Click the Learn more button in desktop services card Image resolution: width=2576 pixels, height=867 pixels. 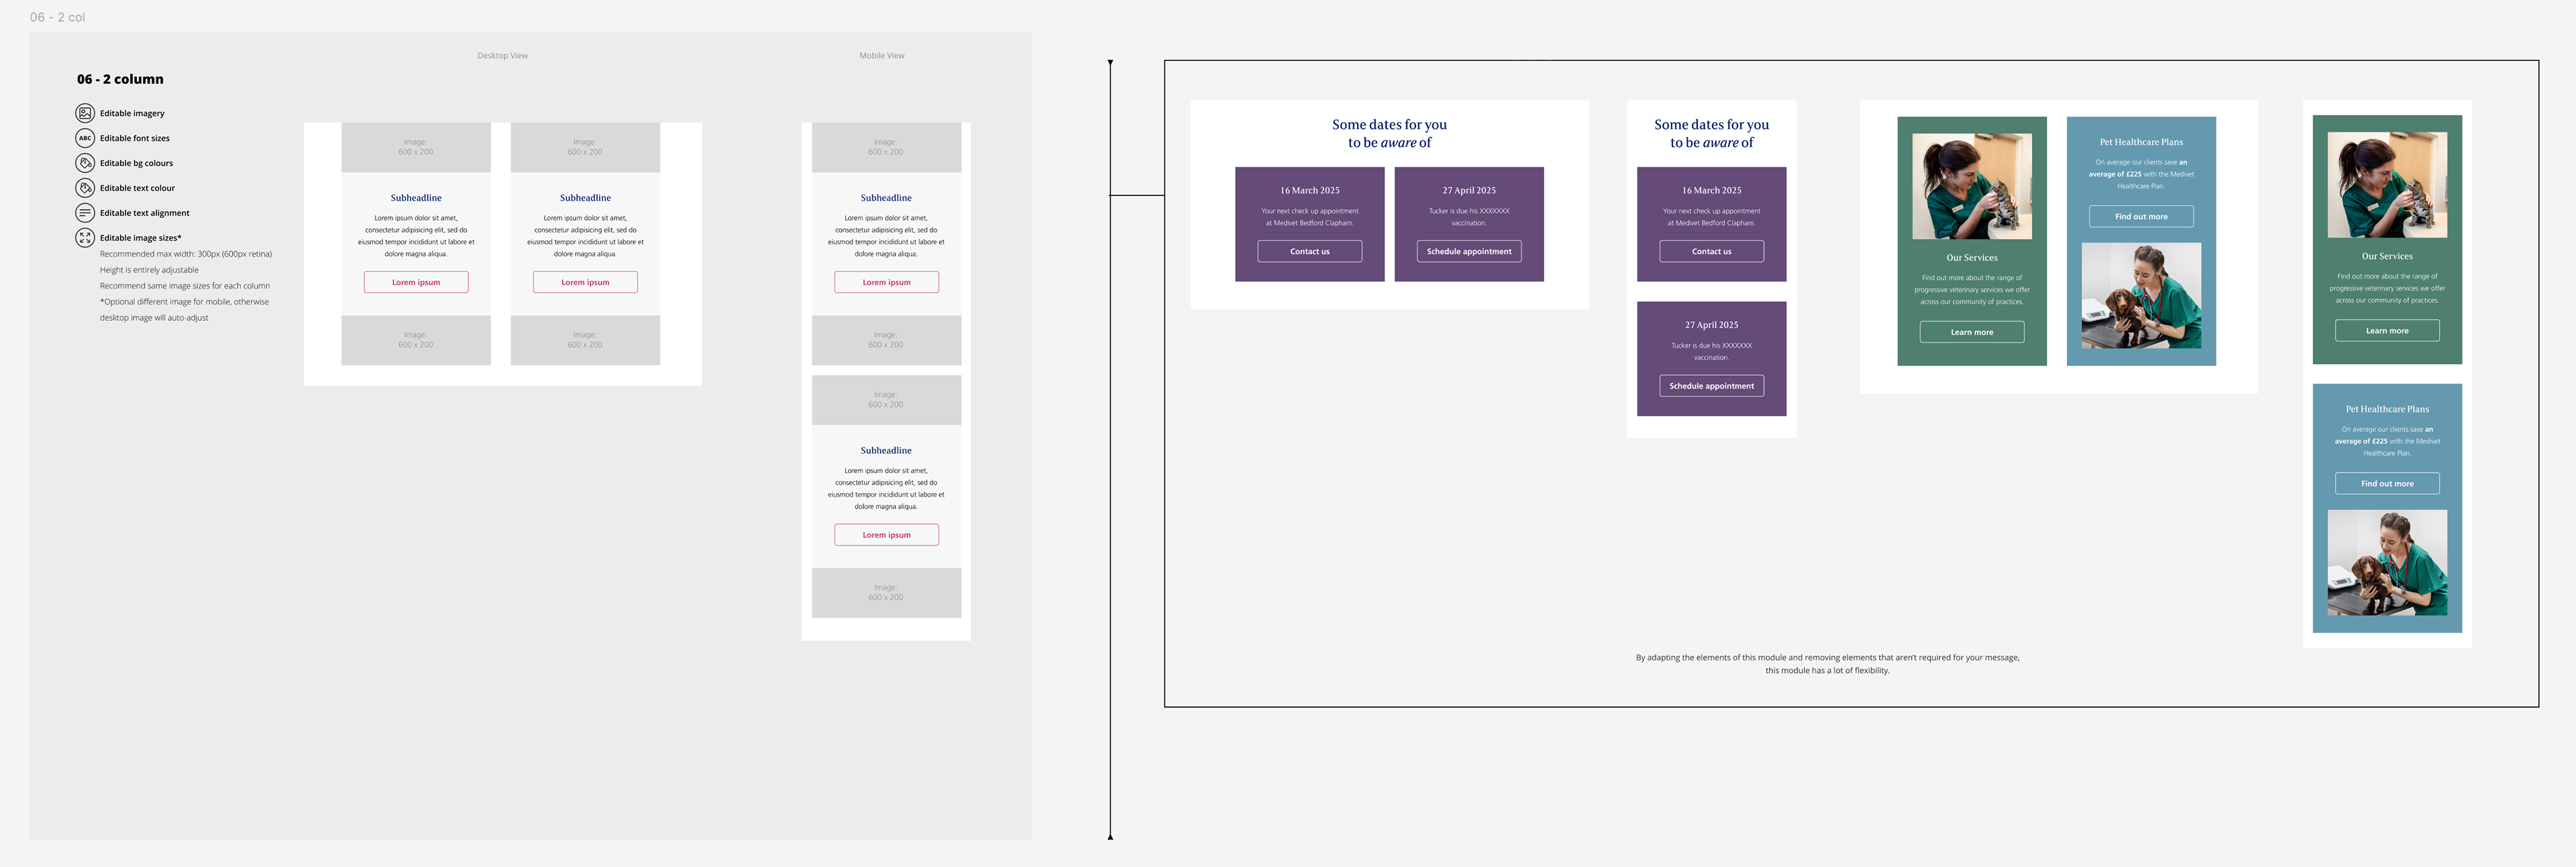[1971, 332]
